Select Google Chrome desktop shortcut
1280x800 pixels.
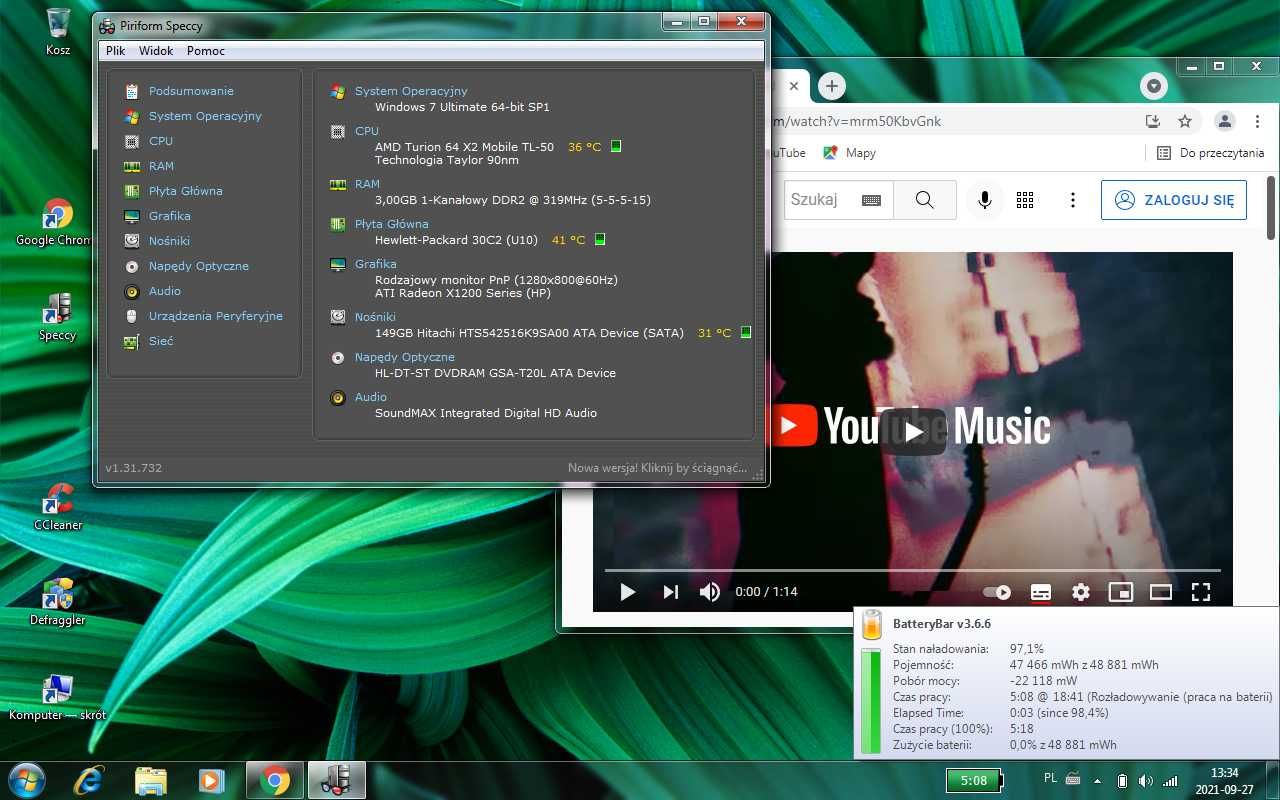point(56,223)
